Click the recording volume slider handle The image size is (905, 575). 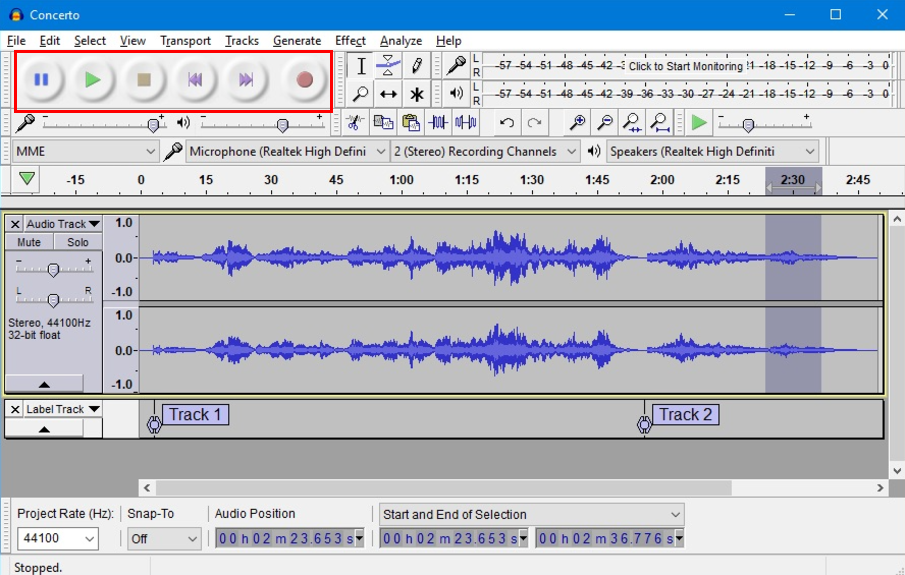tap(154, 125)
